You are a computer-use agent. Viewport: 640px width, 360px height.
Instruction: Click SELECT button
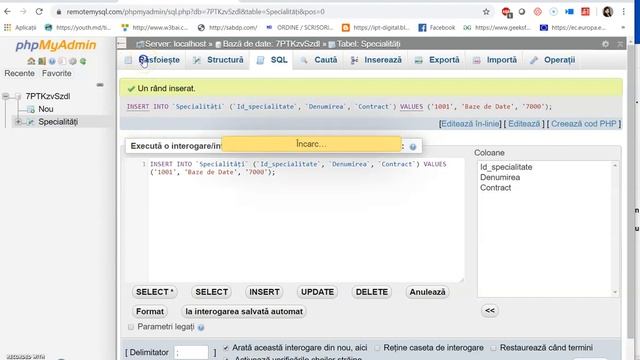tap(211, 292)
